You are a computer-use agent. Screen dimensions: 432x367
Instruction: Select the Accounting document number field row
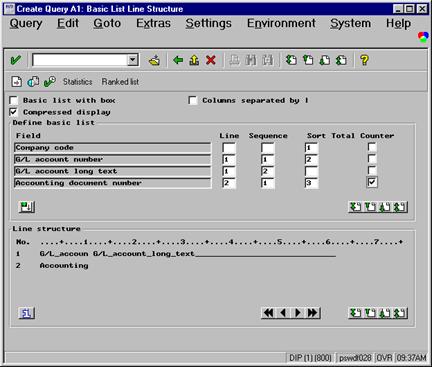click(x=113, y=183)
